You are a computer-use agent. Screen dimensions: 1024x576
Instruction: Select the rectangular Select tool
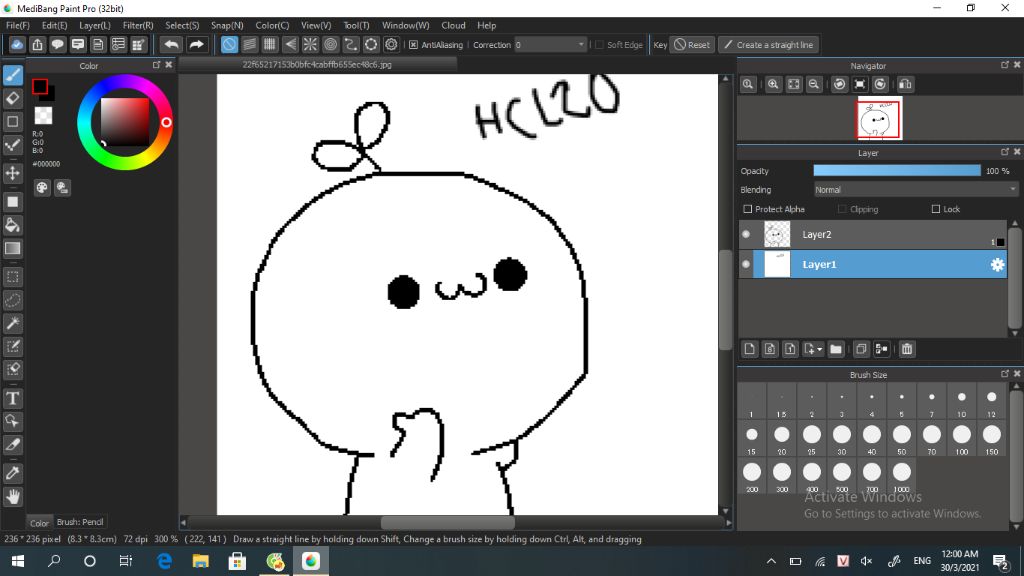click(12, 277)
